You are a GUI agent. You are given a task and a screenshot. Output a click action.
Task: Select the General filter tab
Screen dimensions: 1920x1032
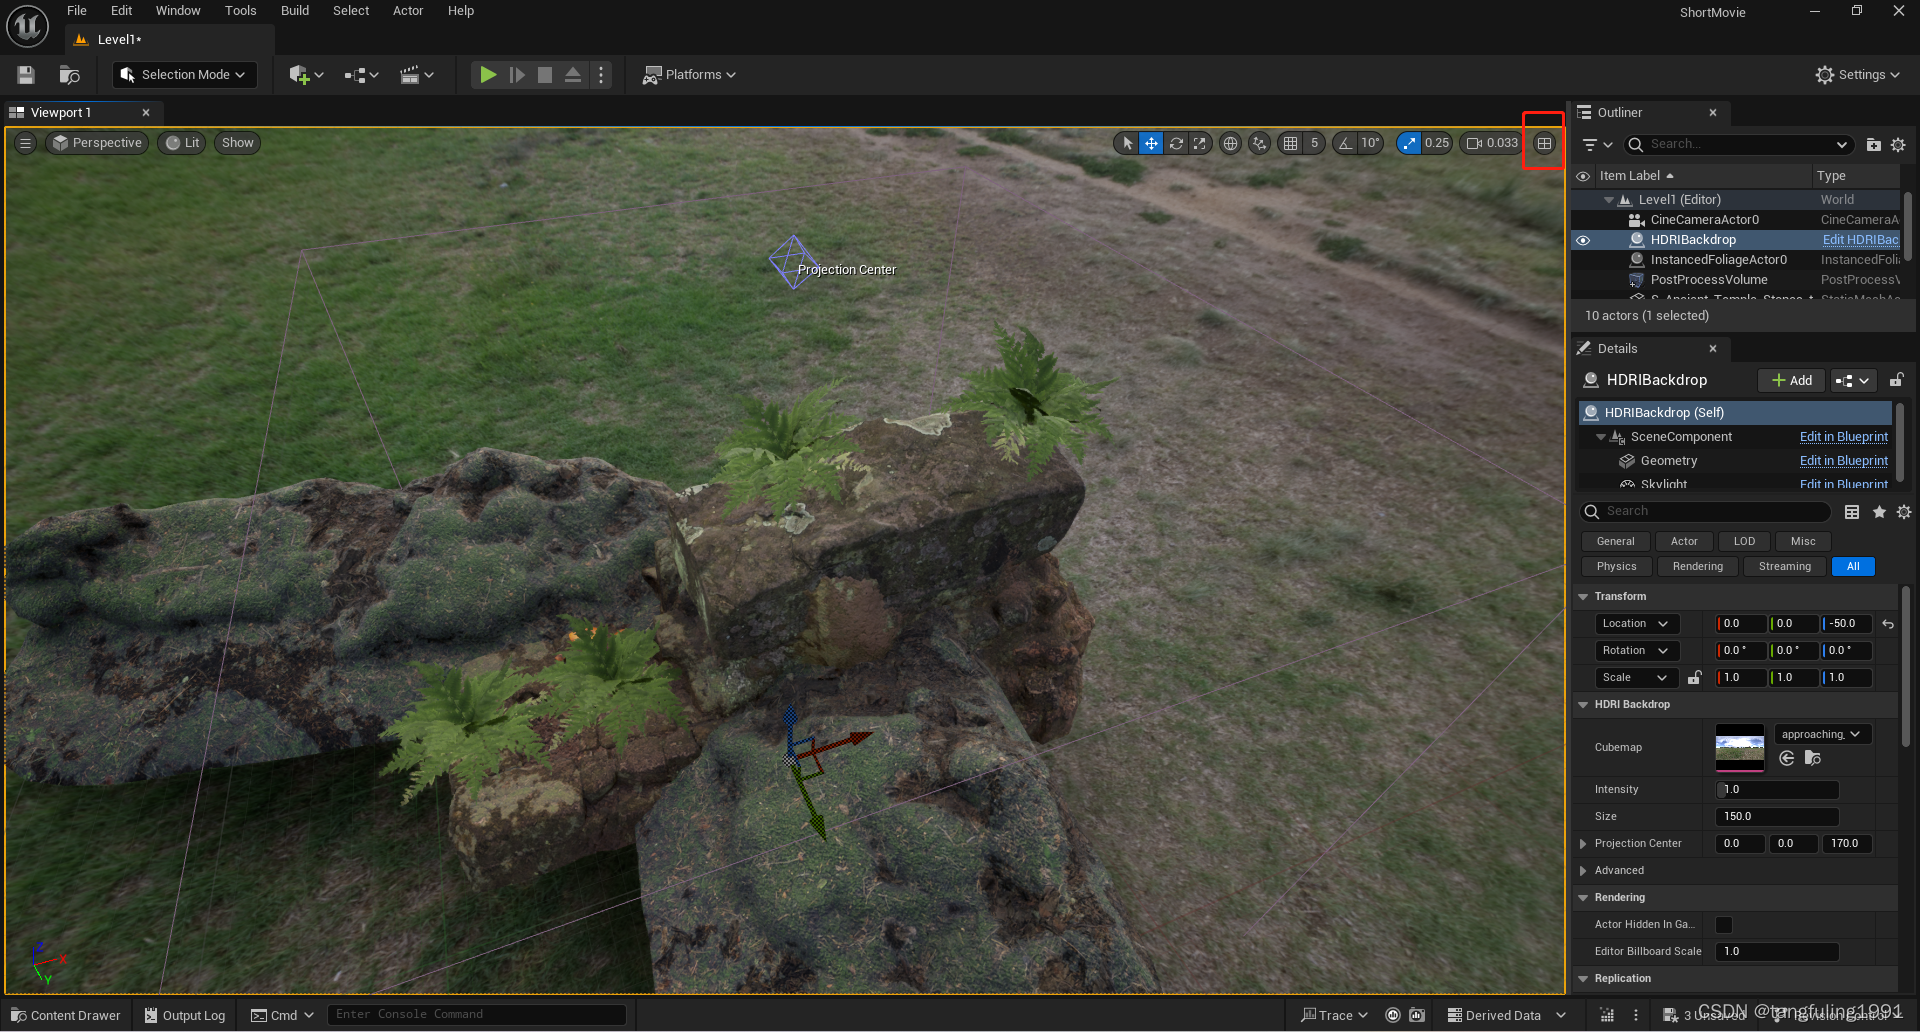tap(1615, 542)
